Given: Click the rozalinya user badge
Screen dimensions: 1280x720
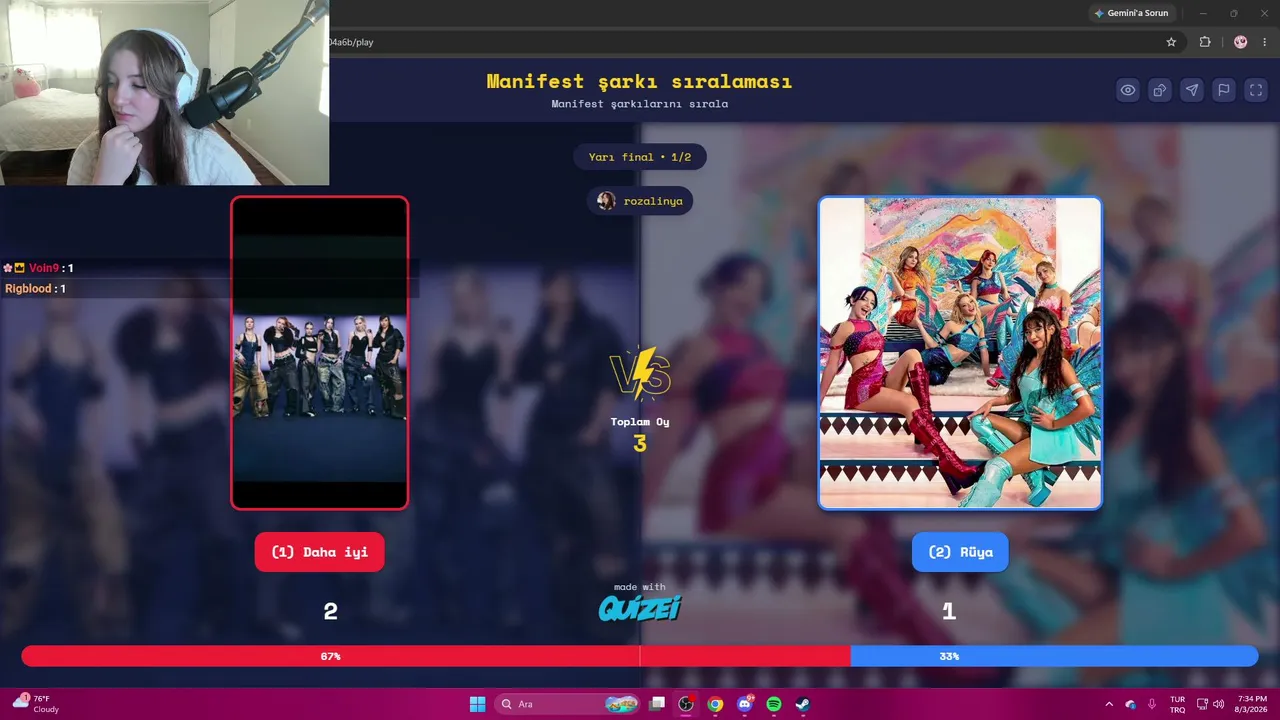Looking at the screenshot, I should 640,201.
